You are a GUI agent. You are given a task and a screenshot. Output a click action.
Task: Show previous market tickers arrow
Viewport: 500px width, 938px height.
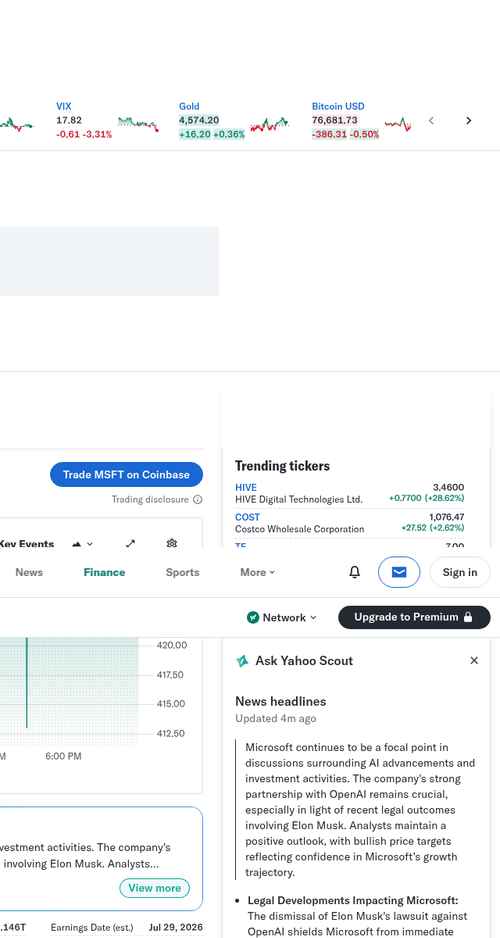coord(431,121)
